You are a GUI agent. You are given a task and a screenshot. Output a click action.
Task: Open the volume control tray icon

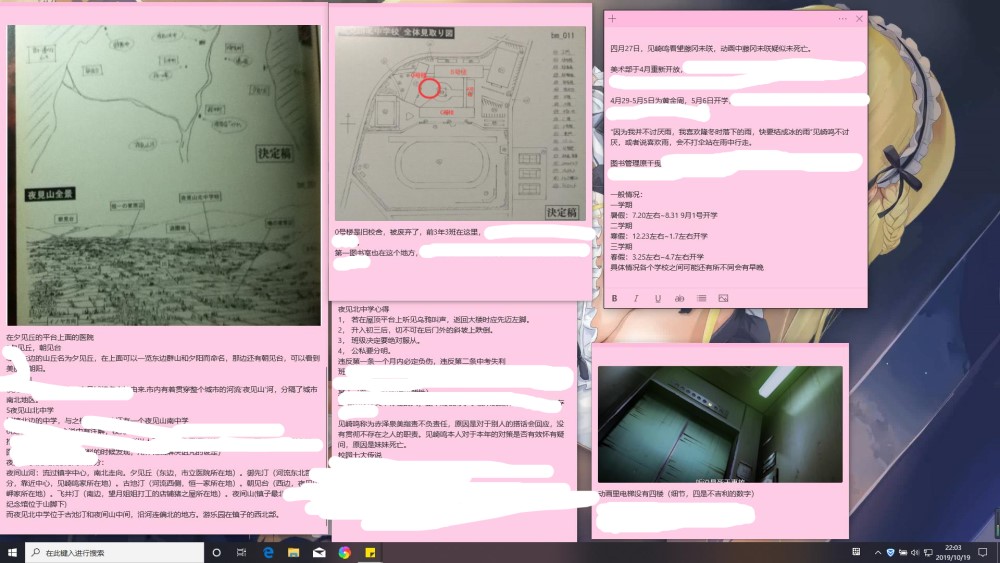[915, 552]
